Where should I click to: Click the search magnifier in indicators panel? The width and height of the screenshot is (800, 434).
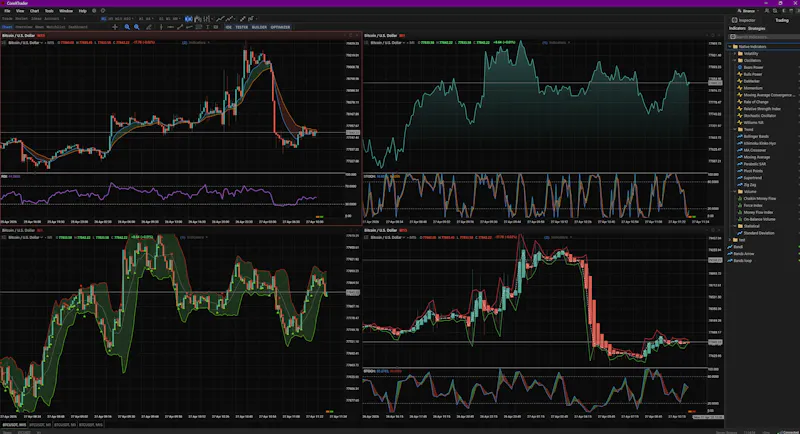click(x=733, y=37)
